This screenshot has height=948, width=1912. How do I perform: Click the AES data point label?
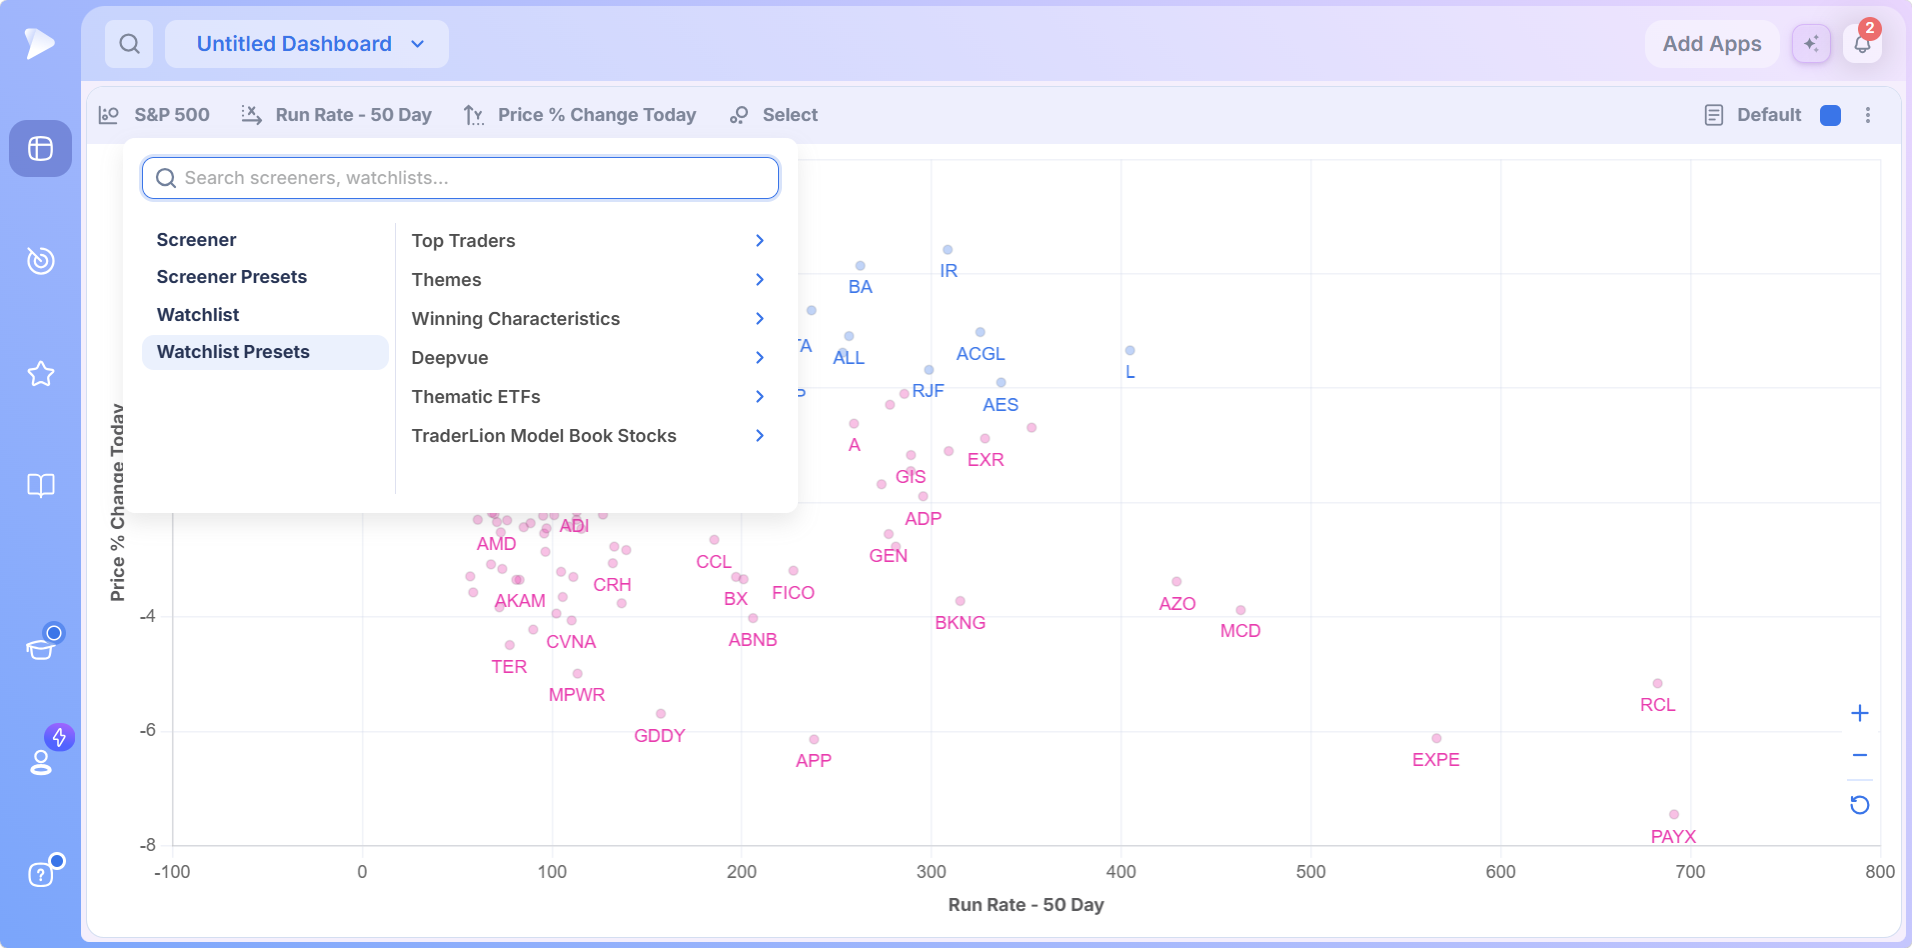tap(1000, 405)
